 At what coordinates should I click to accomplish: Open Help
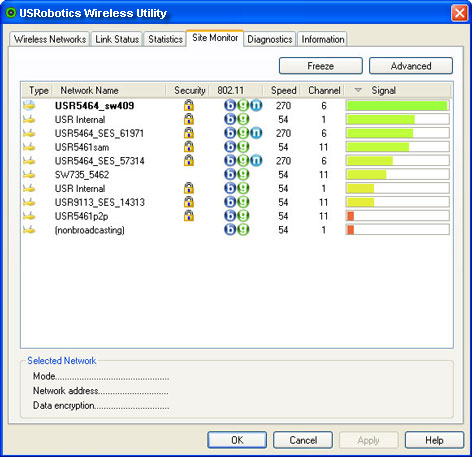tap(434, 440)
